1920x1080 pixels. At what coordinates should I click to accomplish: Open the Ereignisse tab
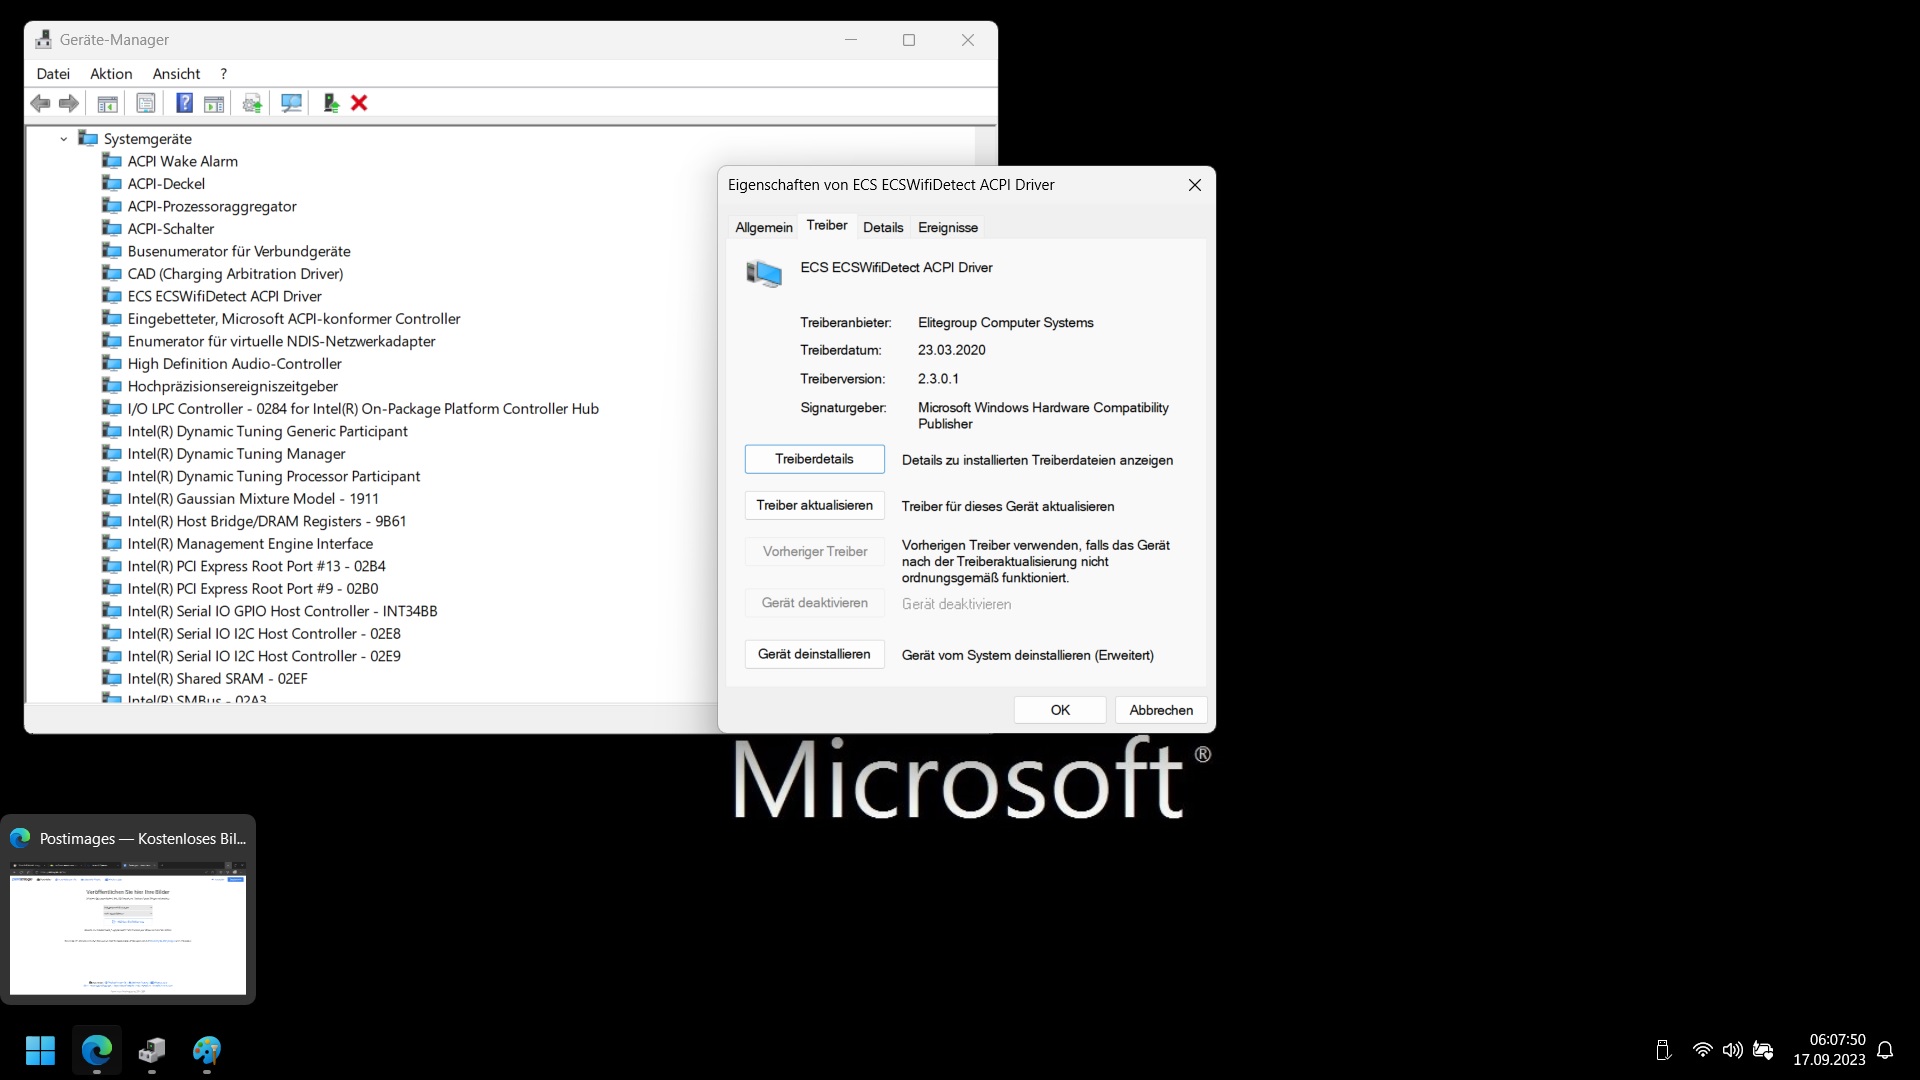(947, 227)
